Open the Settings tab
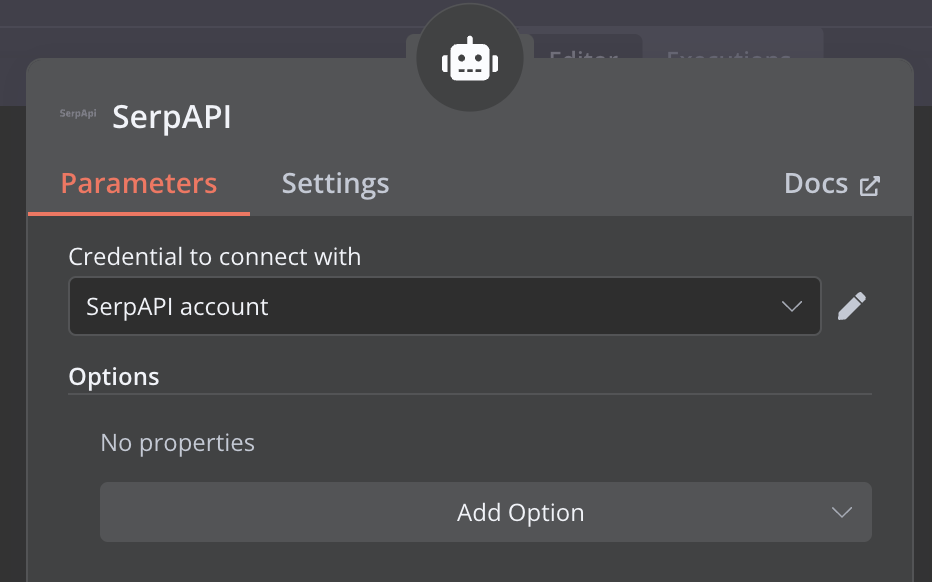Screen dimensions: 932x582 335,184
